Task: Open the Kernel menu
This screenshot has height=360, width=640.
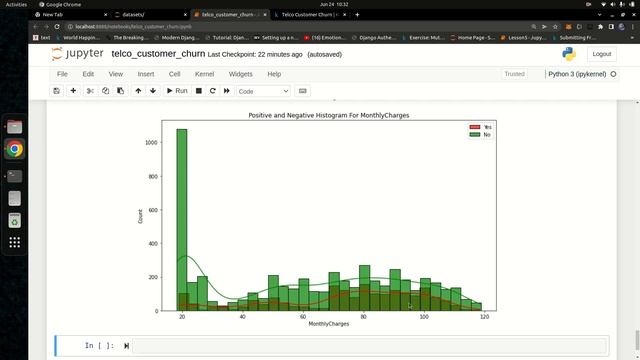Action: coord(204,74)
